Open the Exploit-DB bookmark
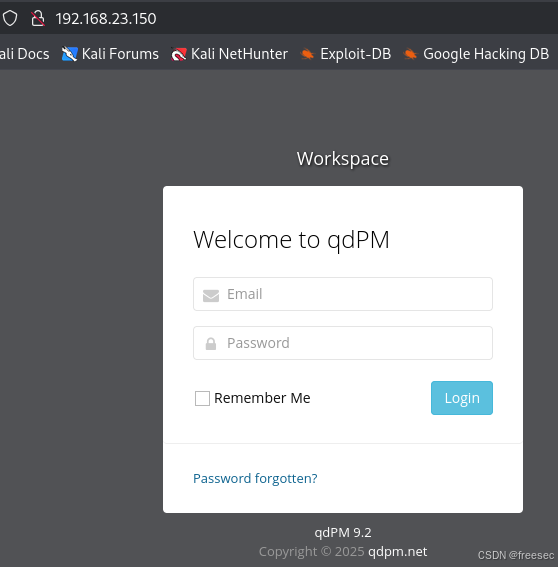Screen dimensions: 558x567 [x=345, y=54]
